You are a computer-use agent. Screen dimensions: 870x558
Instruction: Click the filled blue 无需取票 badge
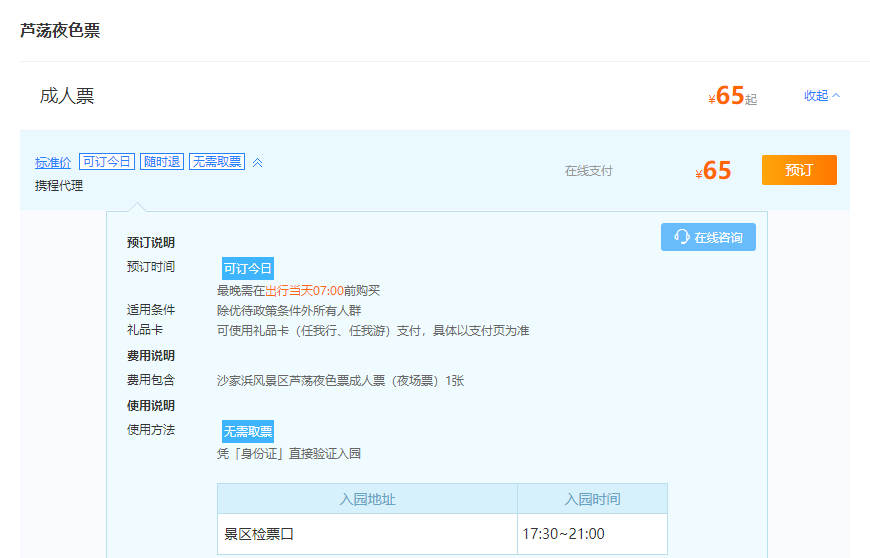point(247,432)
